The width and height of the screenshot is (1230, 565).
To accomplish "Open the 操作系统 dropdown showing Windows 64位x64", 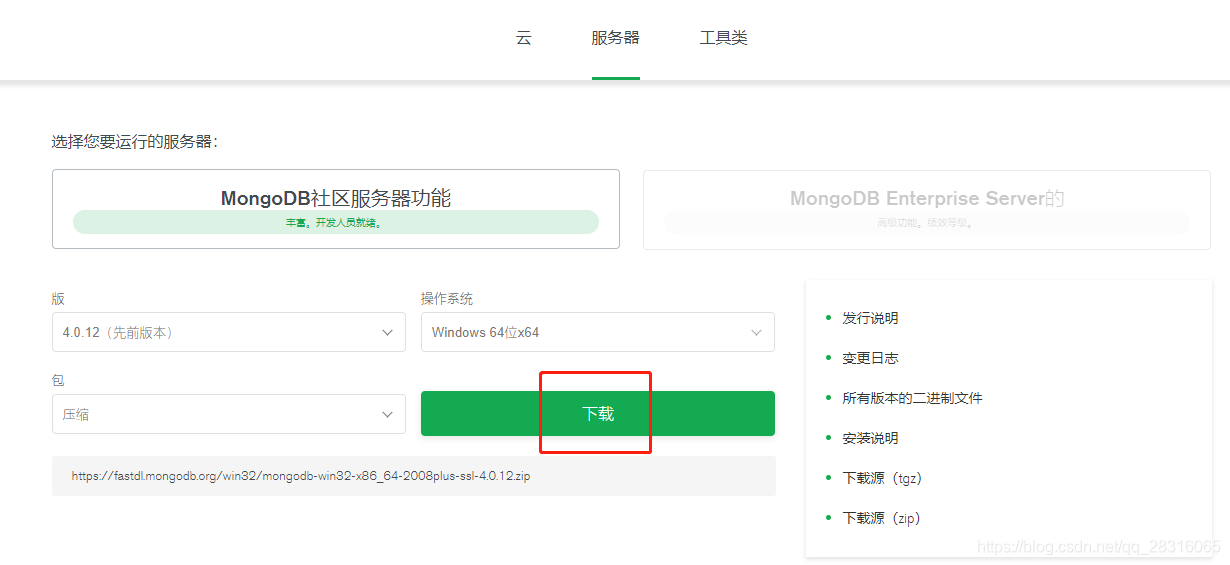I will (x=598, y=332).
